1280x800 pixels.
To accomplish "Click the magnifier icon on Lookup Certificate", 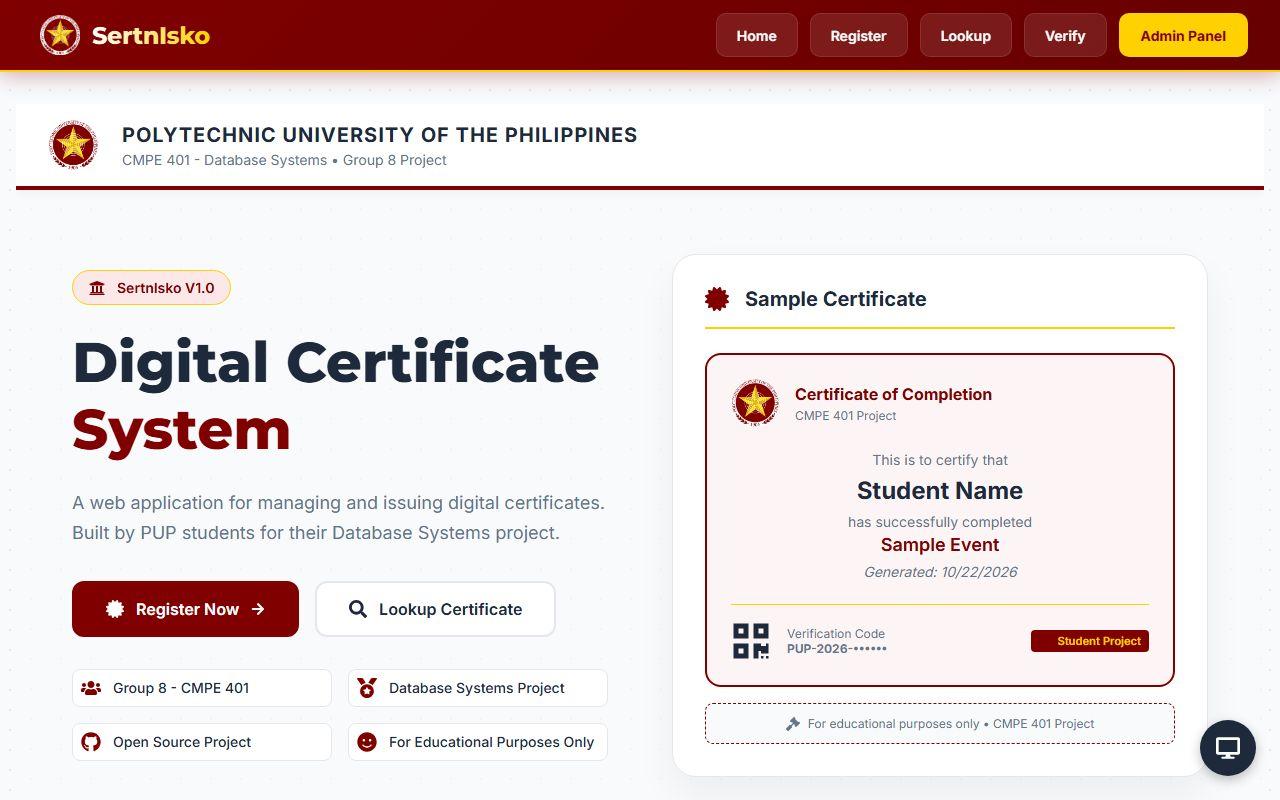I will point(358,609).
